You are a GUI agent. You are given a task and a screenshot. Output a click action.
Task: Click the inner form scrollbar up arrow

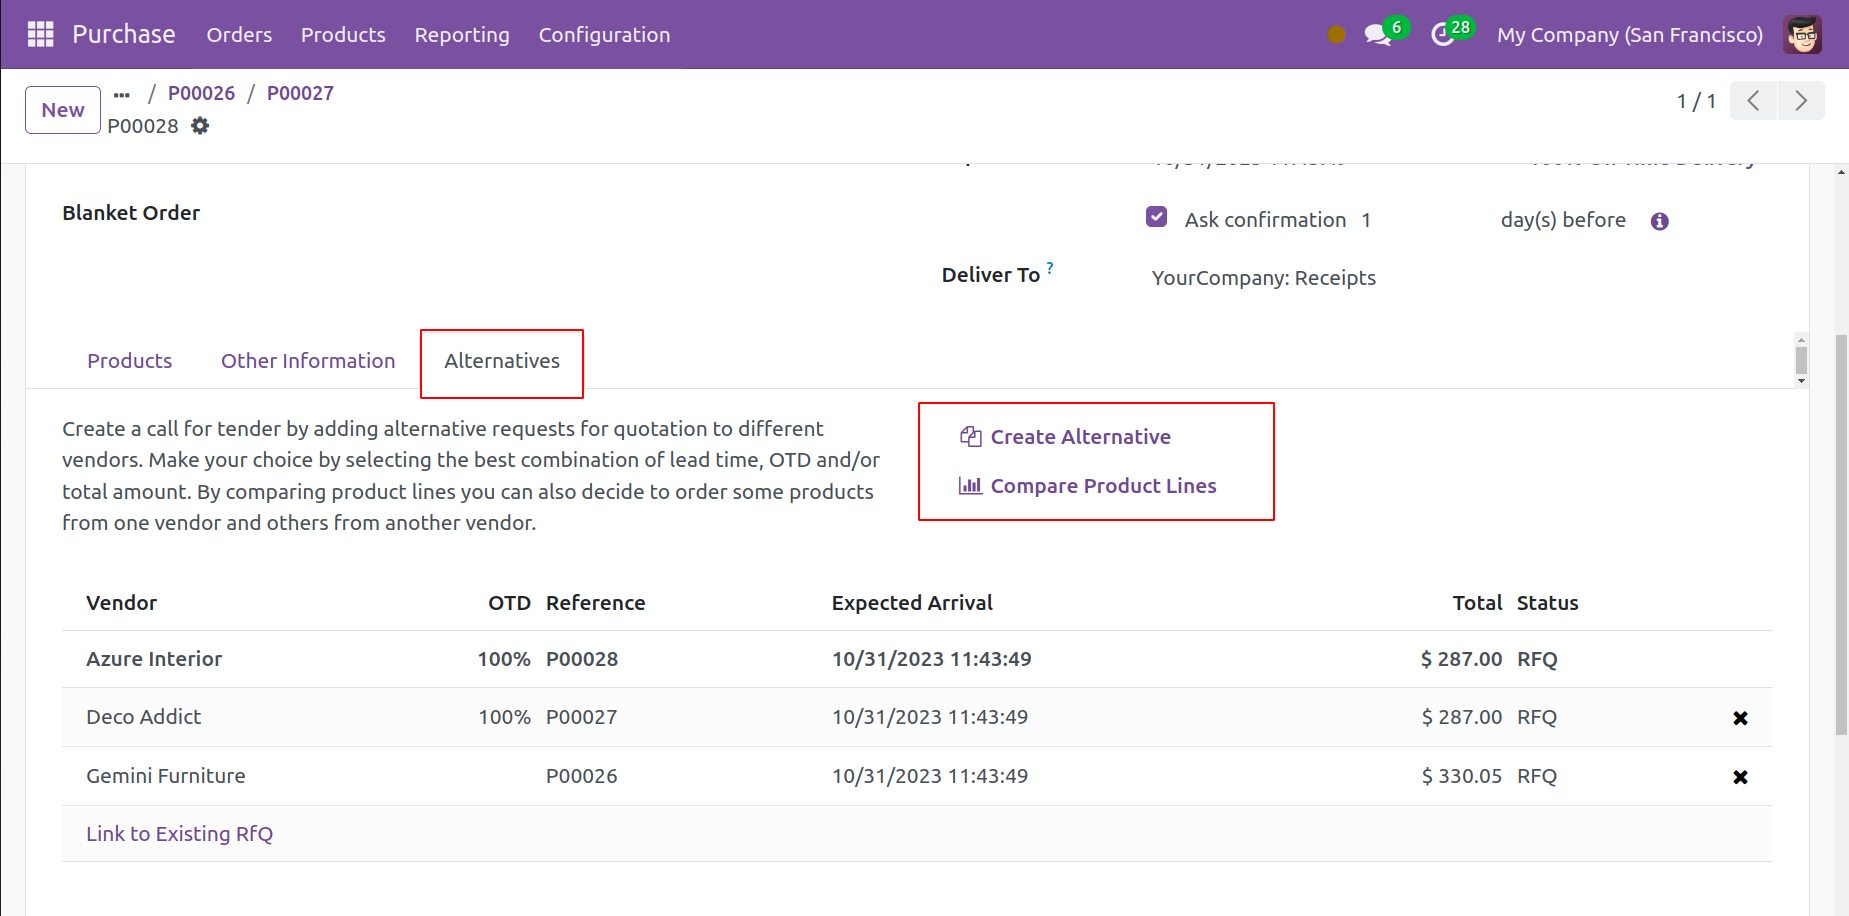point(1801,340)
